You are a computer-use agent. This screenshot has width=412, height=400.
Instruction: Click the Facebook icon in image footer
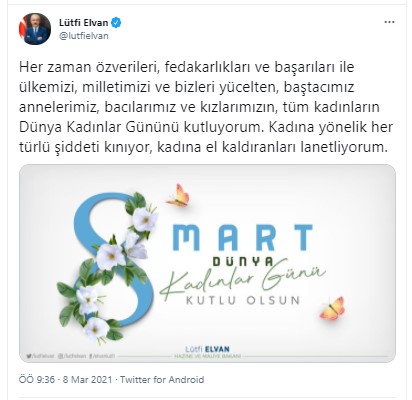(x=91, y=356)
